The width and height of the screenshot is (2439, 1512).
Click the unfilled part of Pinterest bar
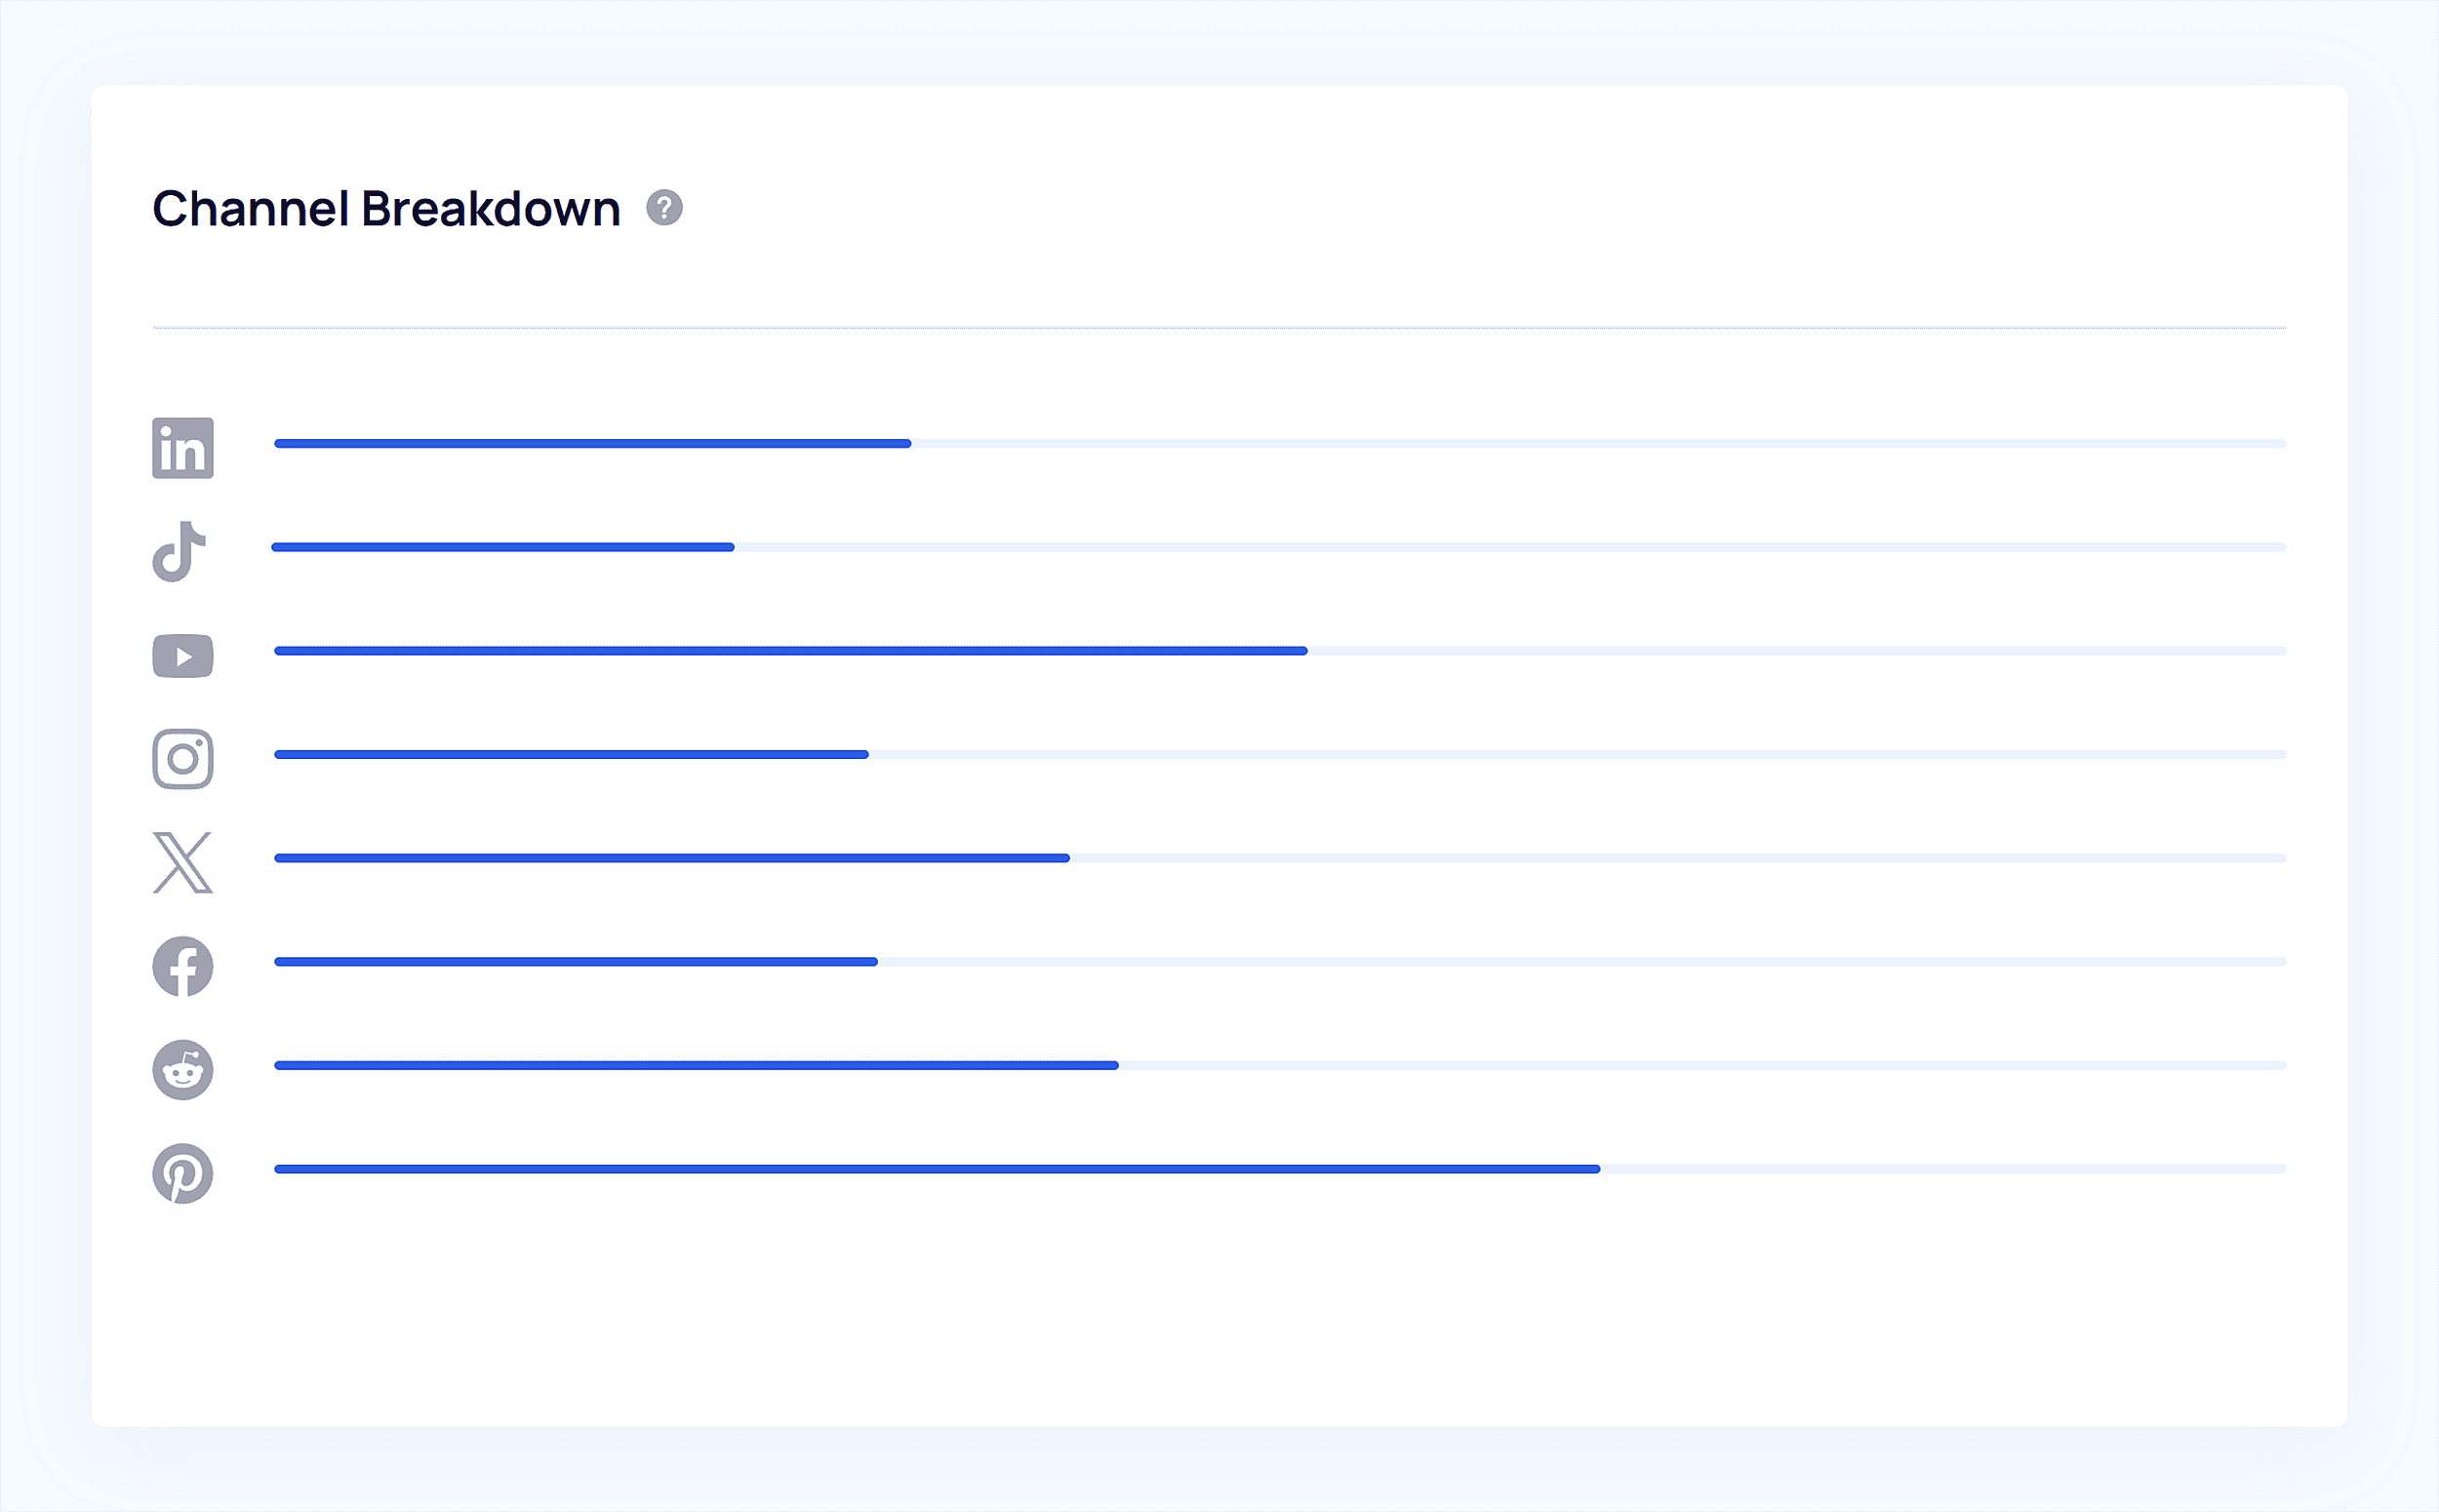1944,1169
